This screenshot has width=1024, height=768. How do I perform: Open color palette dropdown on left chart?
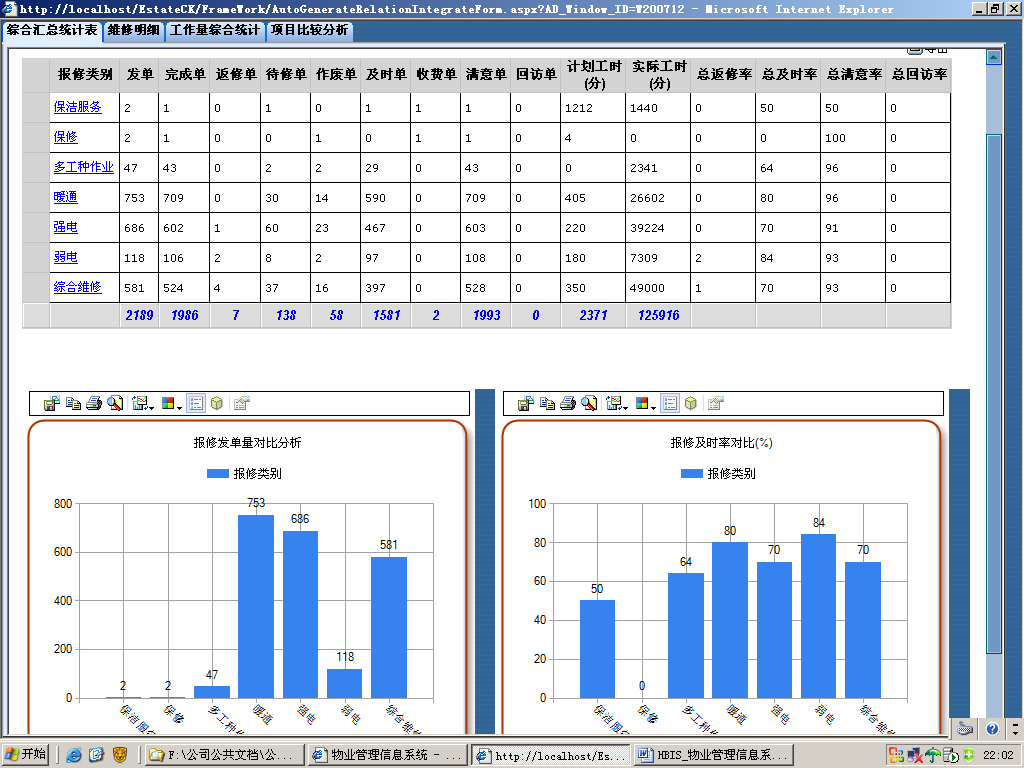tap(170, 403)
